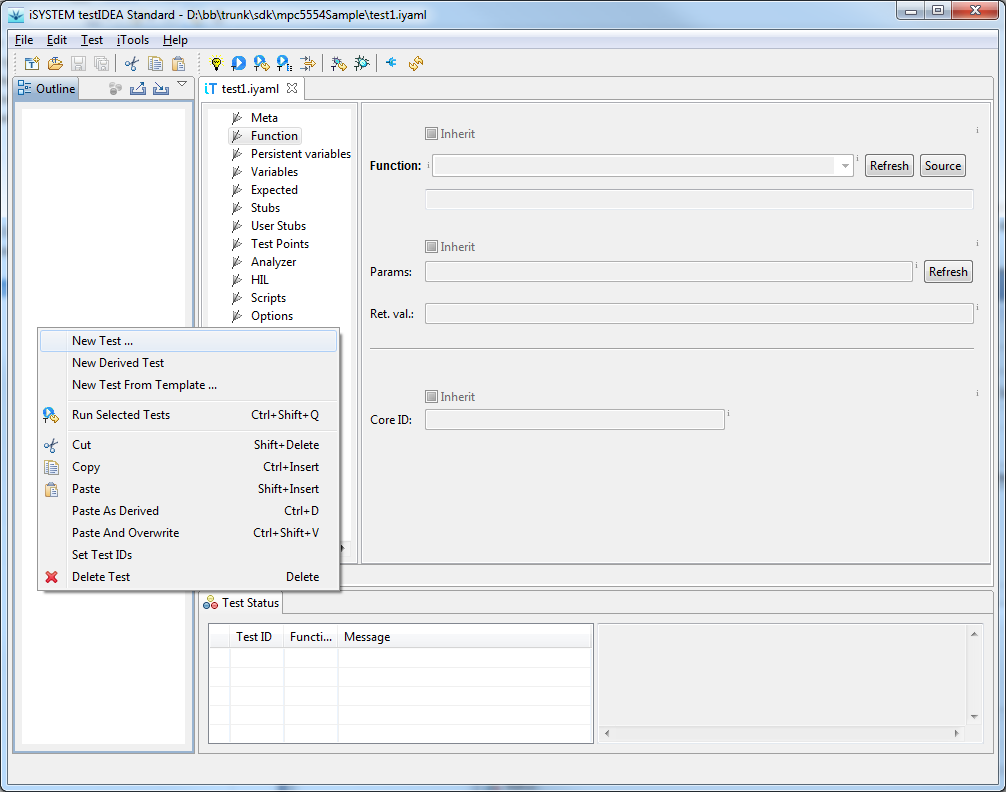Click Refresh button next to Params
The image size is (1006, 792).
pos(948,271)
